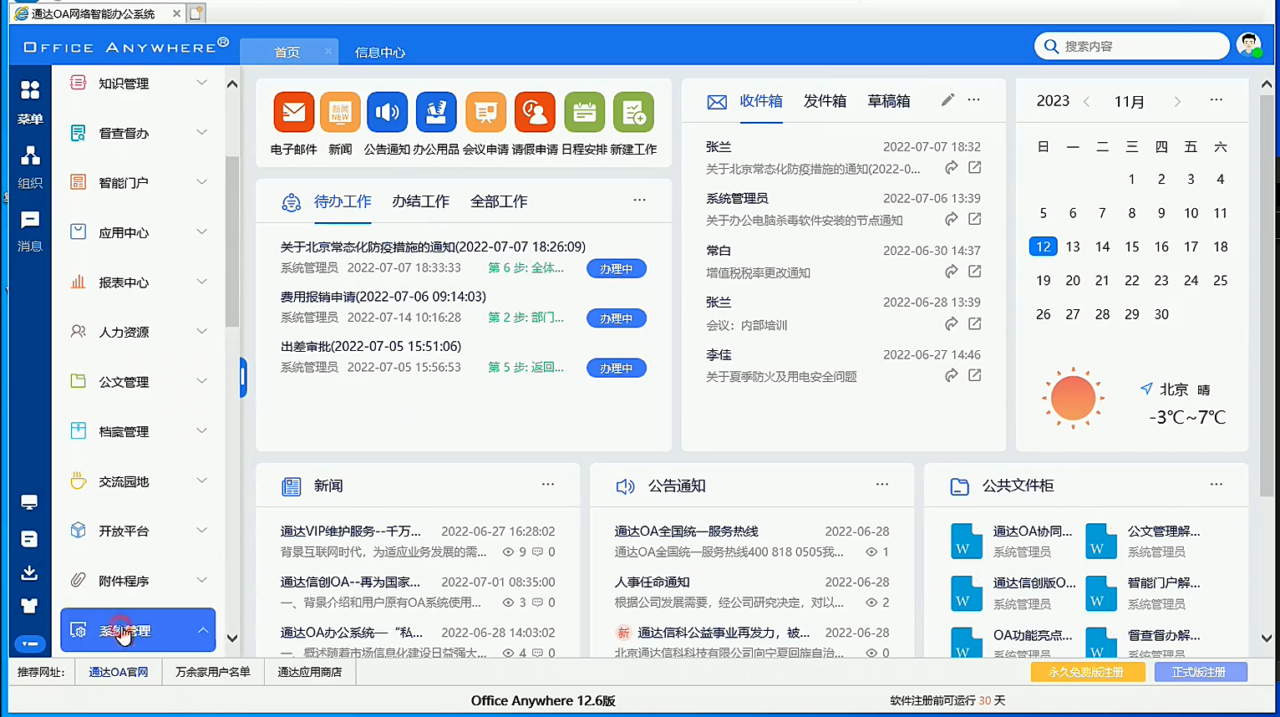Select date 12 in the calendar

click(1043, 247)
